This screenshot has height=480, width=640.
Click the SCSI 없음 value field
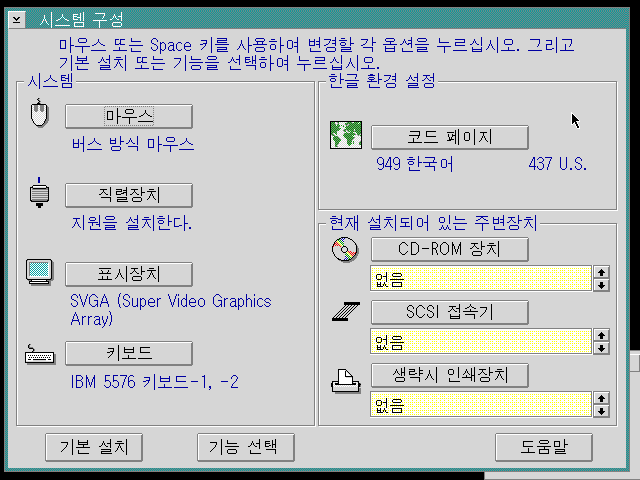[481, 342]
